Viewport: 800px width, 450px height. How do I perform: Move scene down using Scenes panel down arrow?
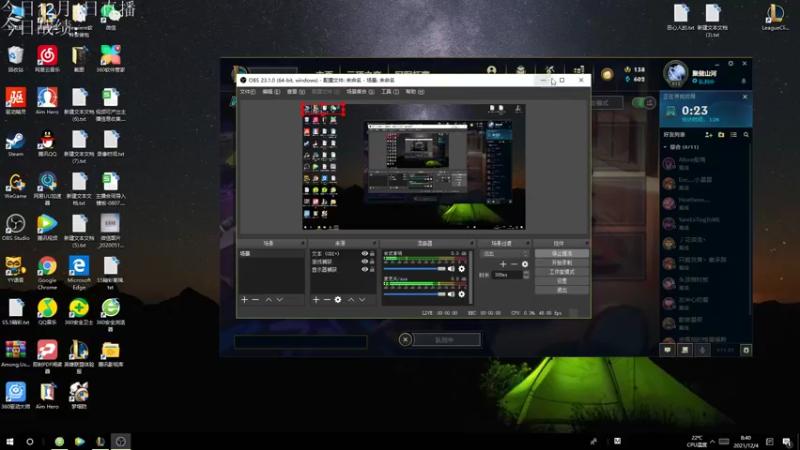pos(280,299)
